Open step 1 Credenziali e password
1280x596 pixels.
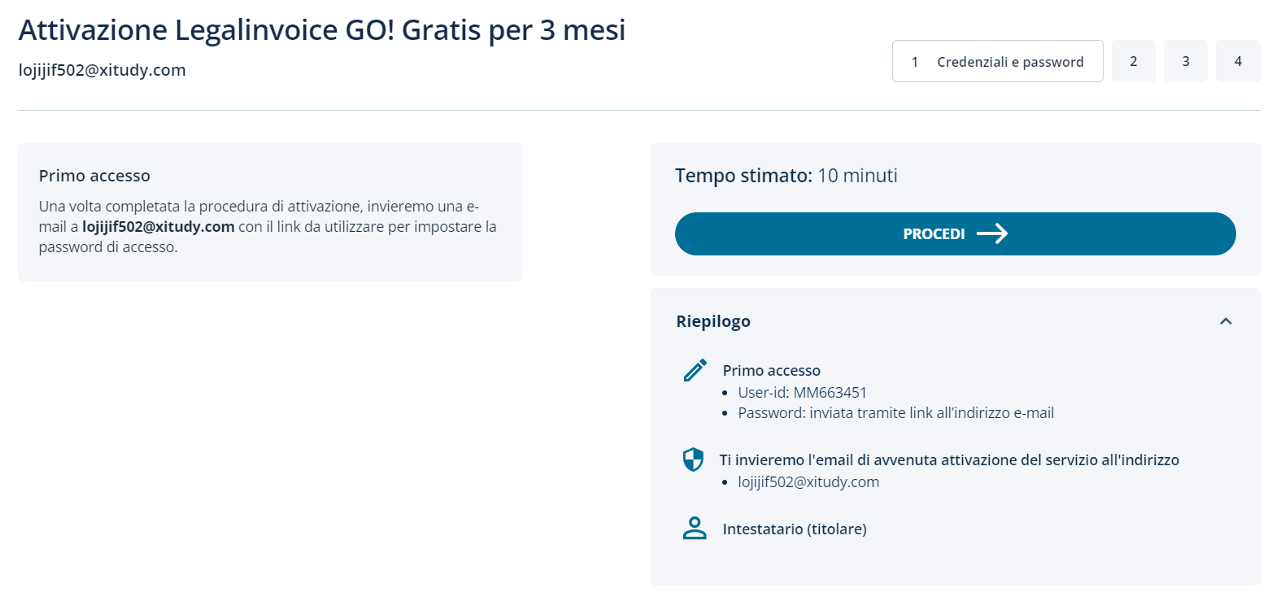point(997,61)
